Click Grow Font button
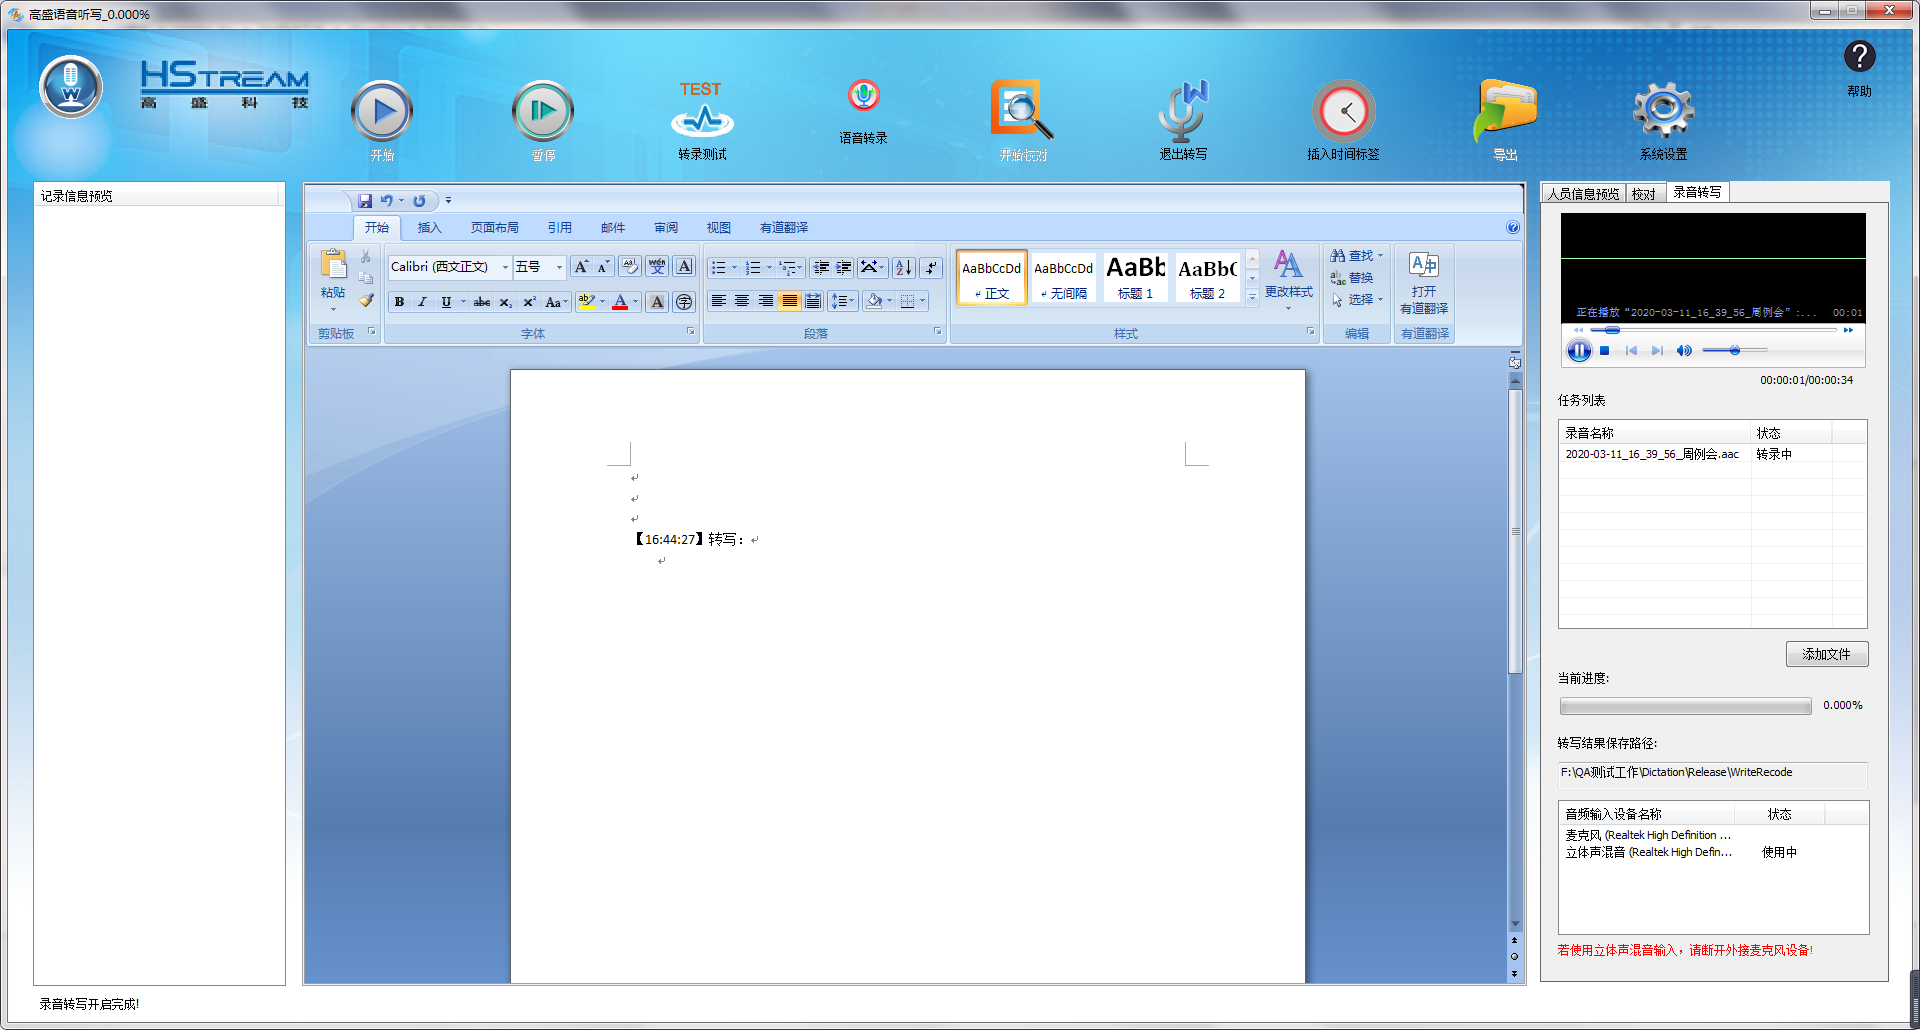The height and width of the screenshot is (1030, 1920). [581, 267]
